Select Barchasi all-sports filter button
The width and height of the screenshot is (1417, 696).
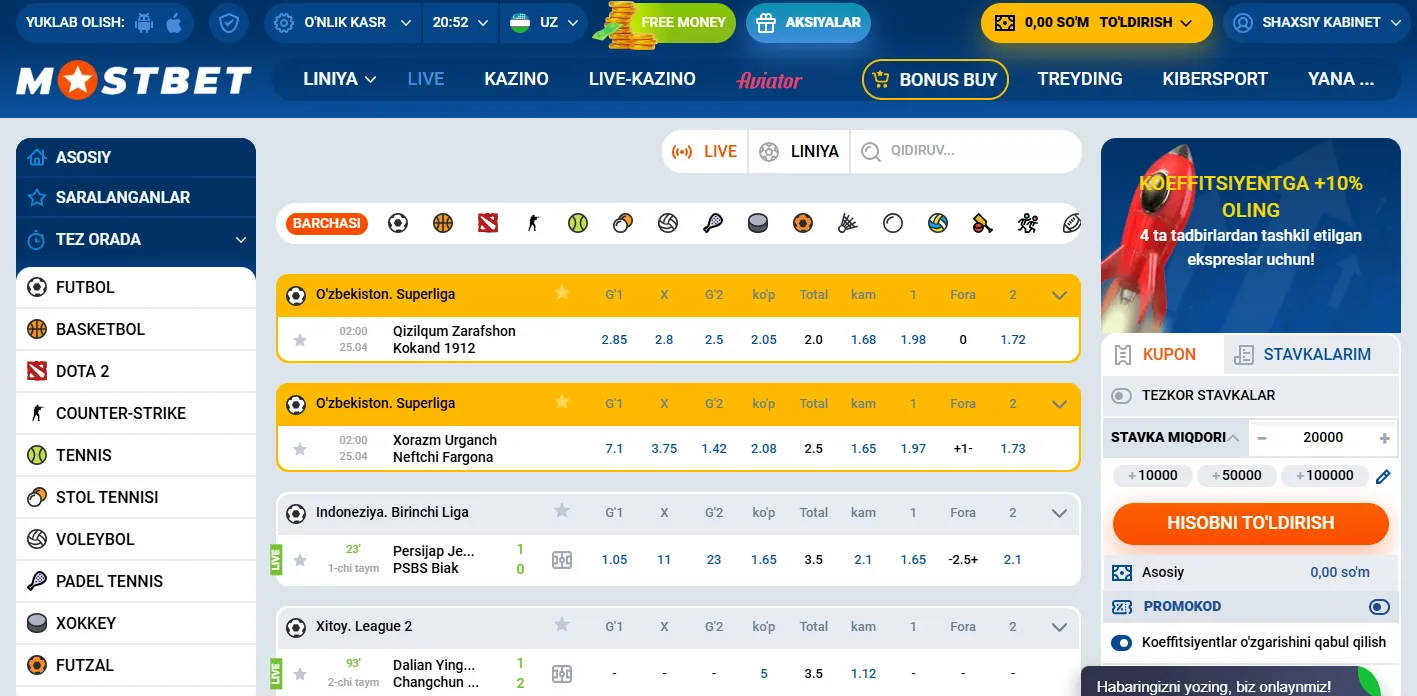pyautogui.click(x=327, y=224)
